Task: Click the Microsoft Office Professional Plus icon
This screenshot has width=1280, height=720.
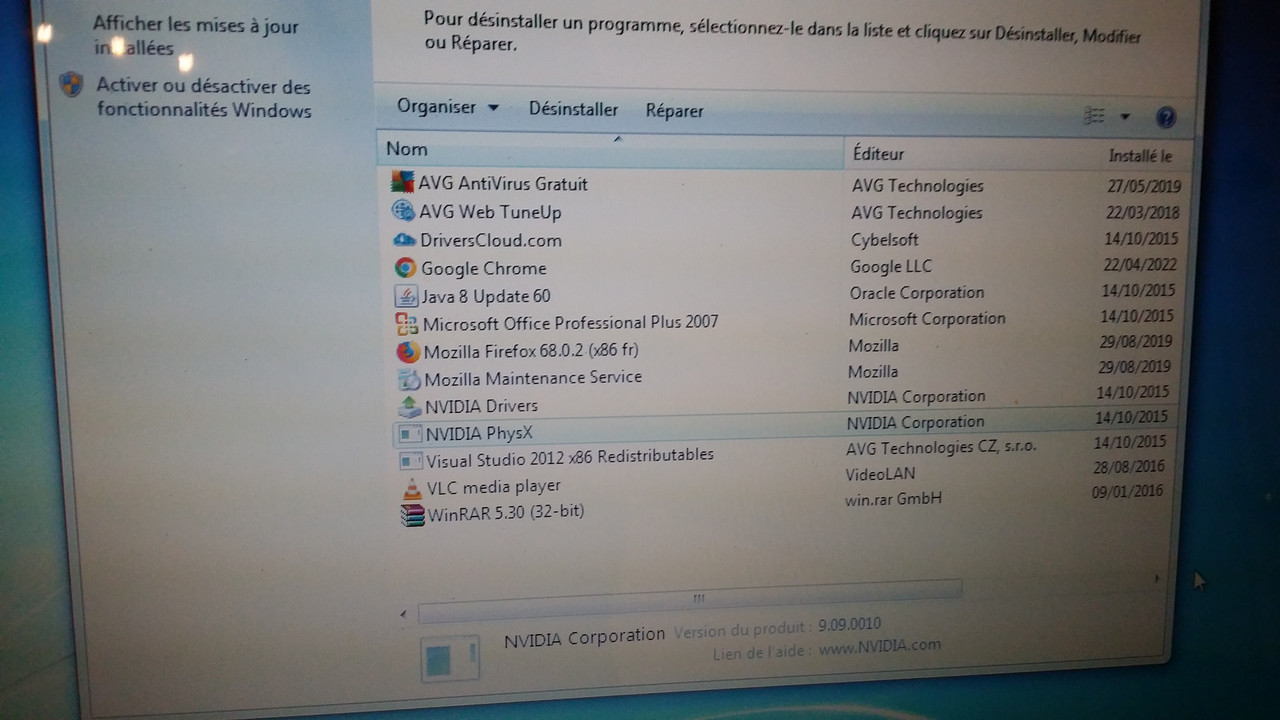Action: pos(407,324)
